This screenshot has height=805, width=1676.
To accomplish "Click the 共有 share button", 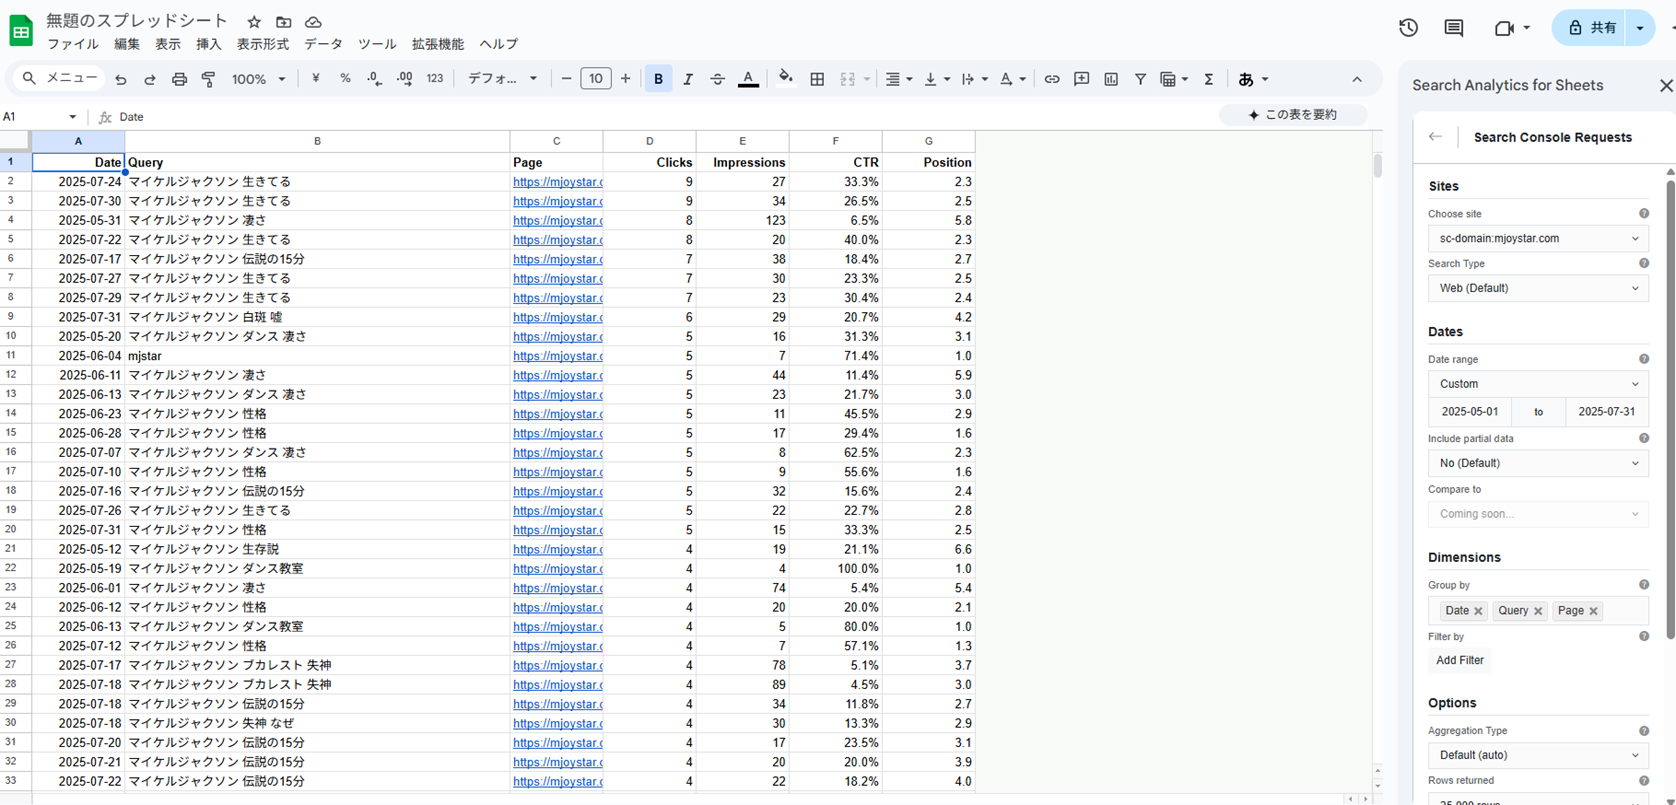I will (1591, 28).
